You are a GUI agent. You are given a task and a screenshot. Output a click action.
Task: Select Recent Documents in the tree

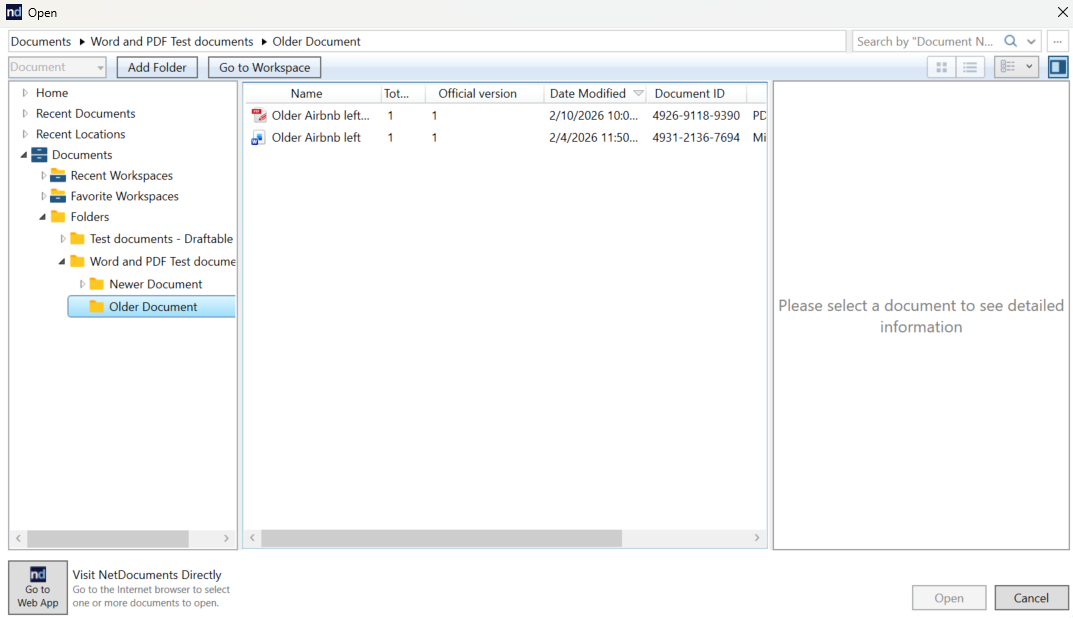pyautogui.click(x=86, y=113)
